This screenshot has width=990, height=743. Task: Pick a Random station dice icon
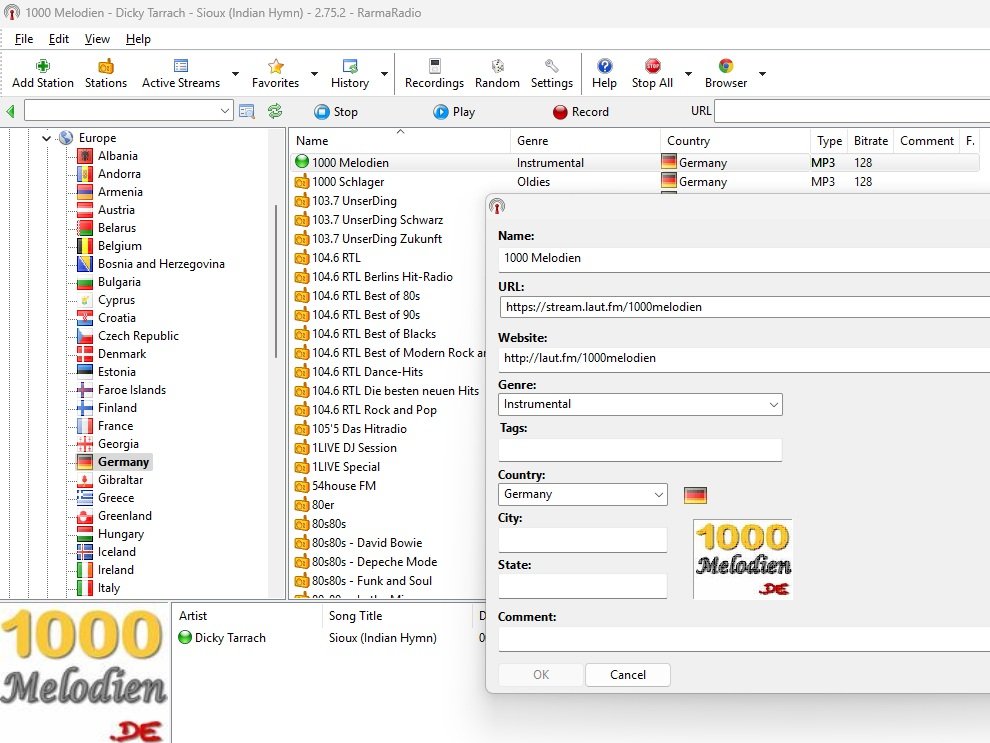(498, 66)
